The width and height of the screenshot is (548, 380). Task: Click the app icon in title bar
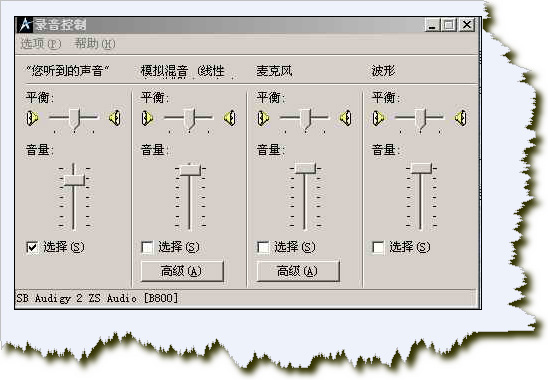pyautogui.click(x=25, y=24)
